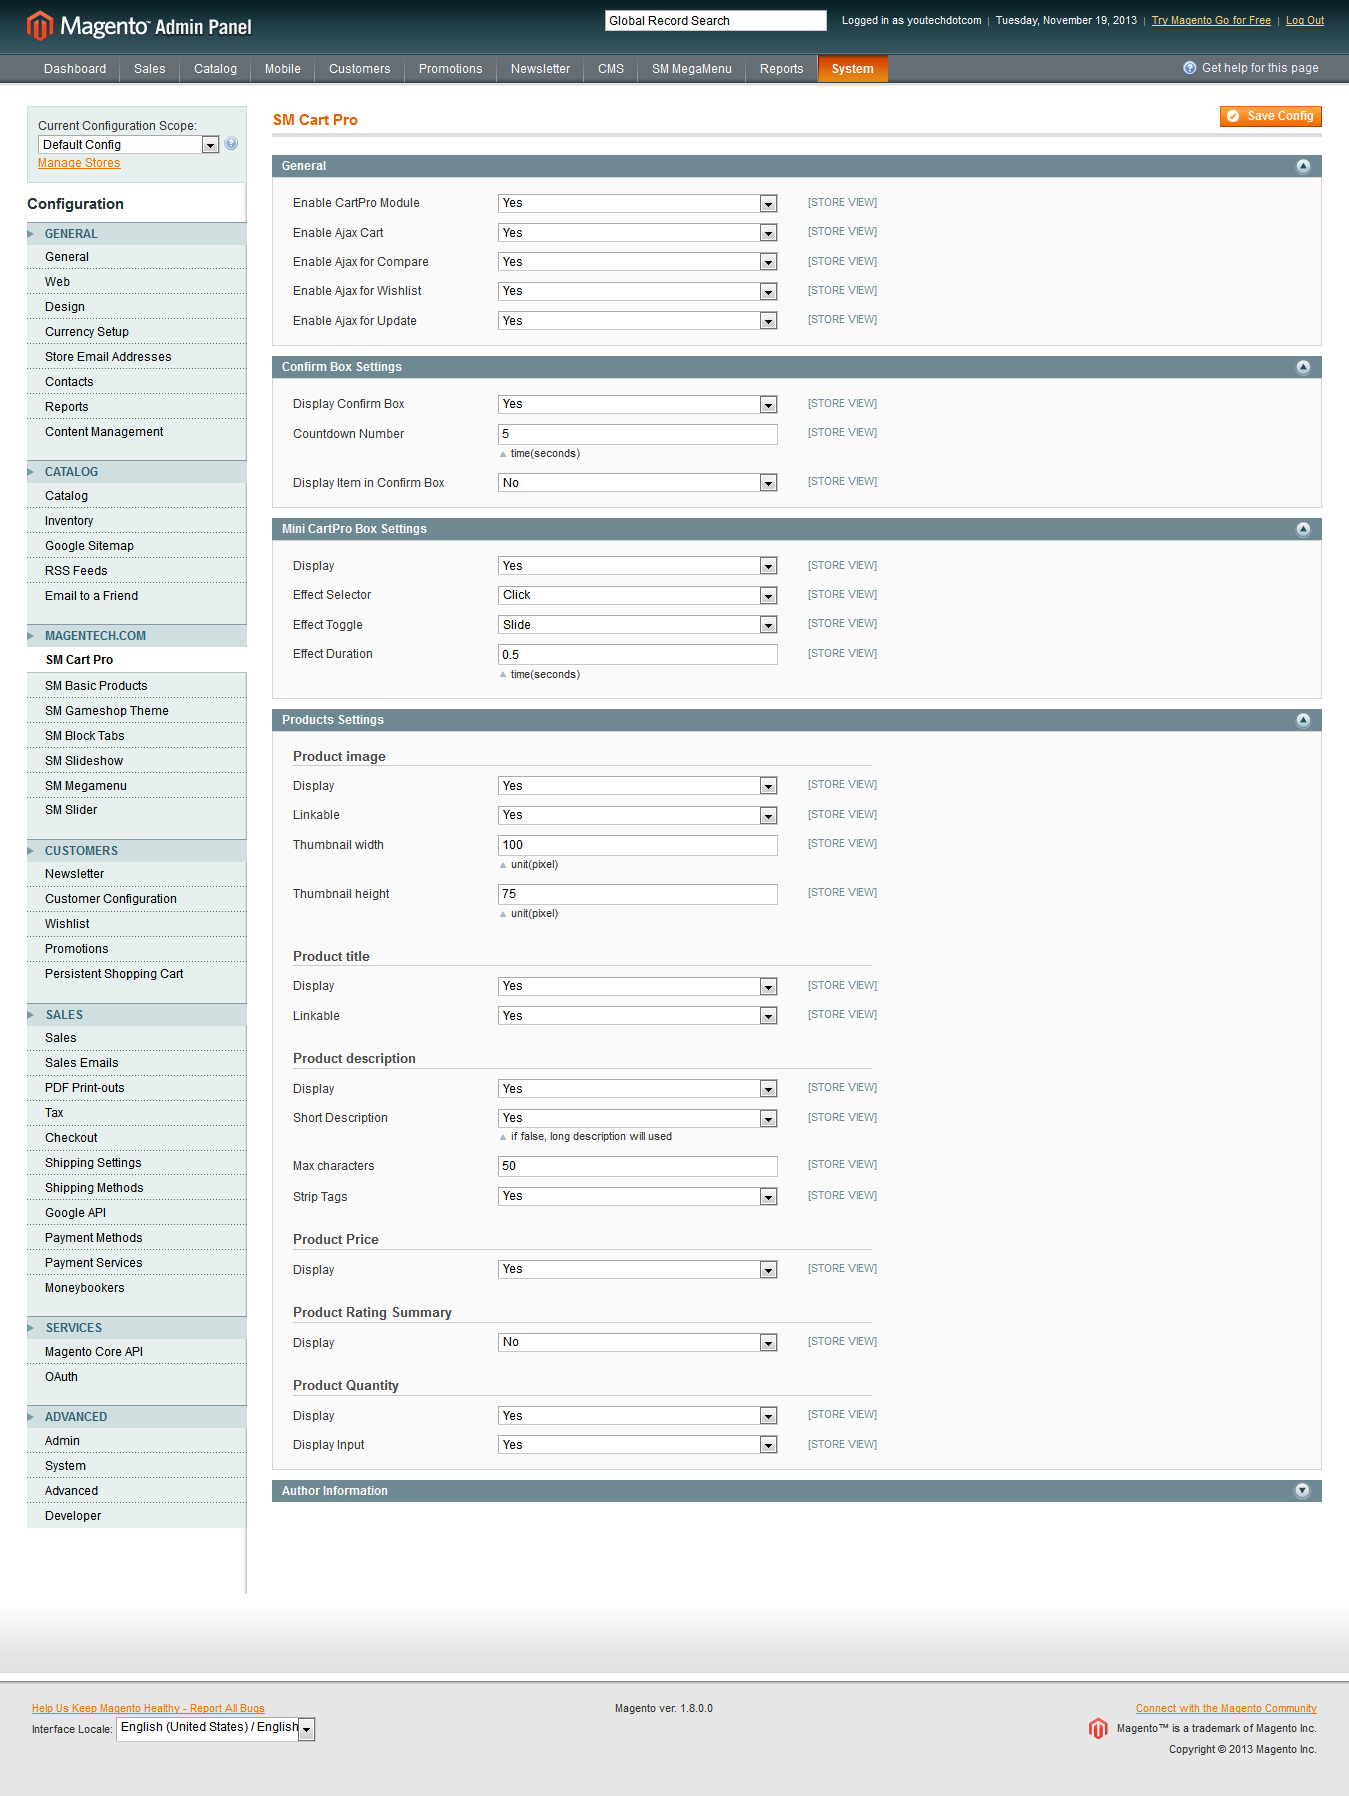Open the Enable Ajax for Update dropdown
Viewport: 1349px width, 1796px height.
pos(638,321)
